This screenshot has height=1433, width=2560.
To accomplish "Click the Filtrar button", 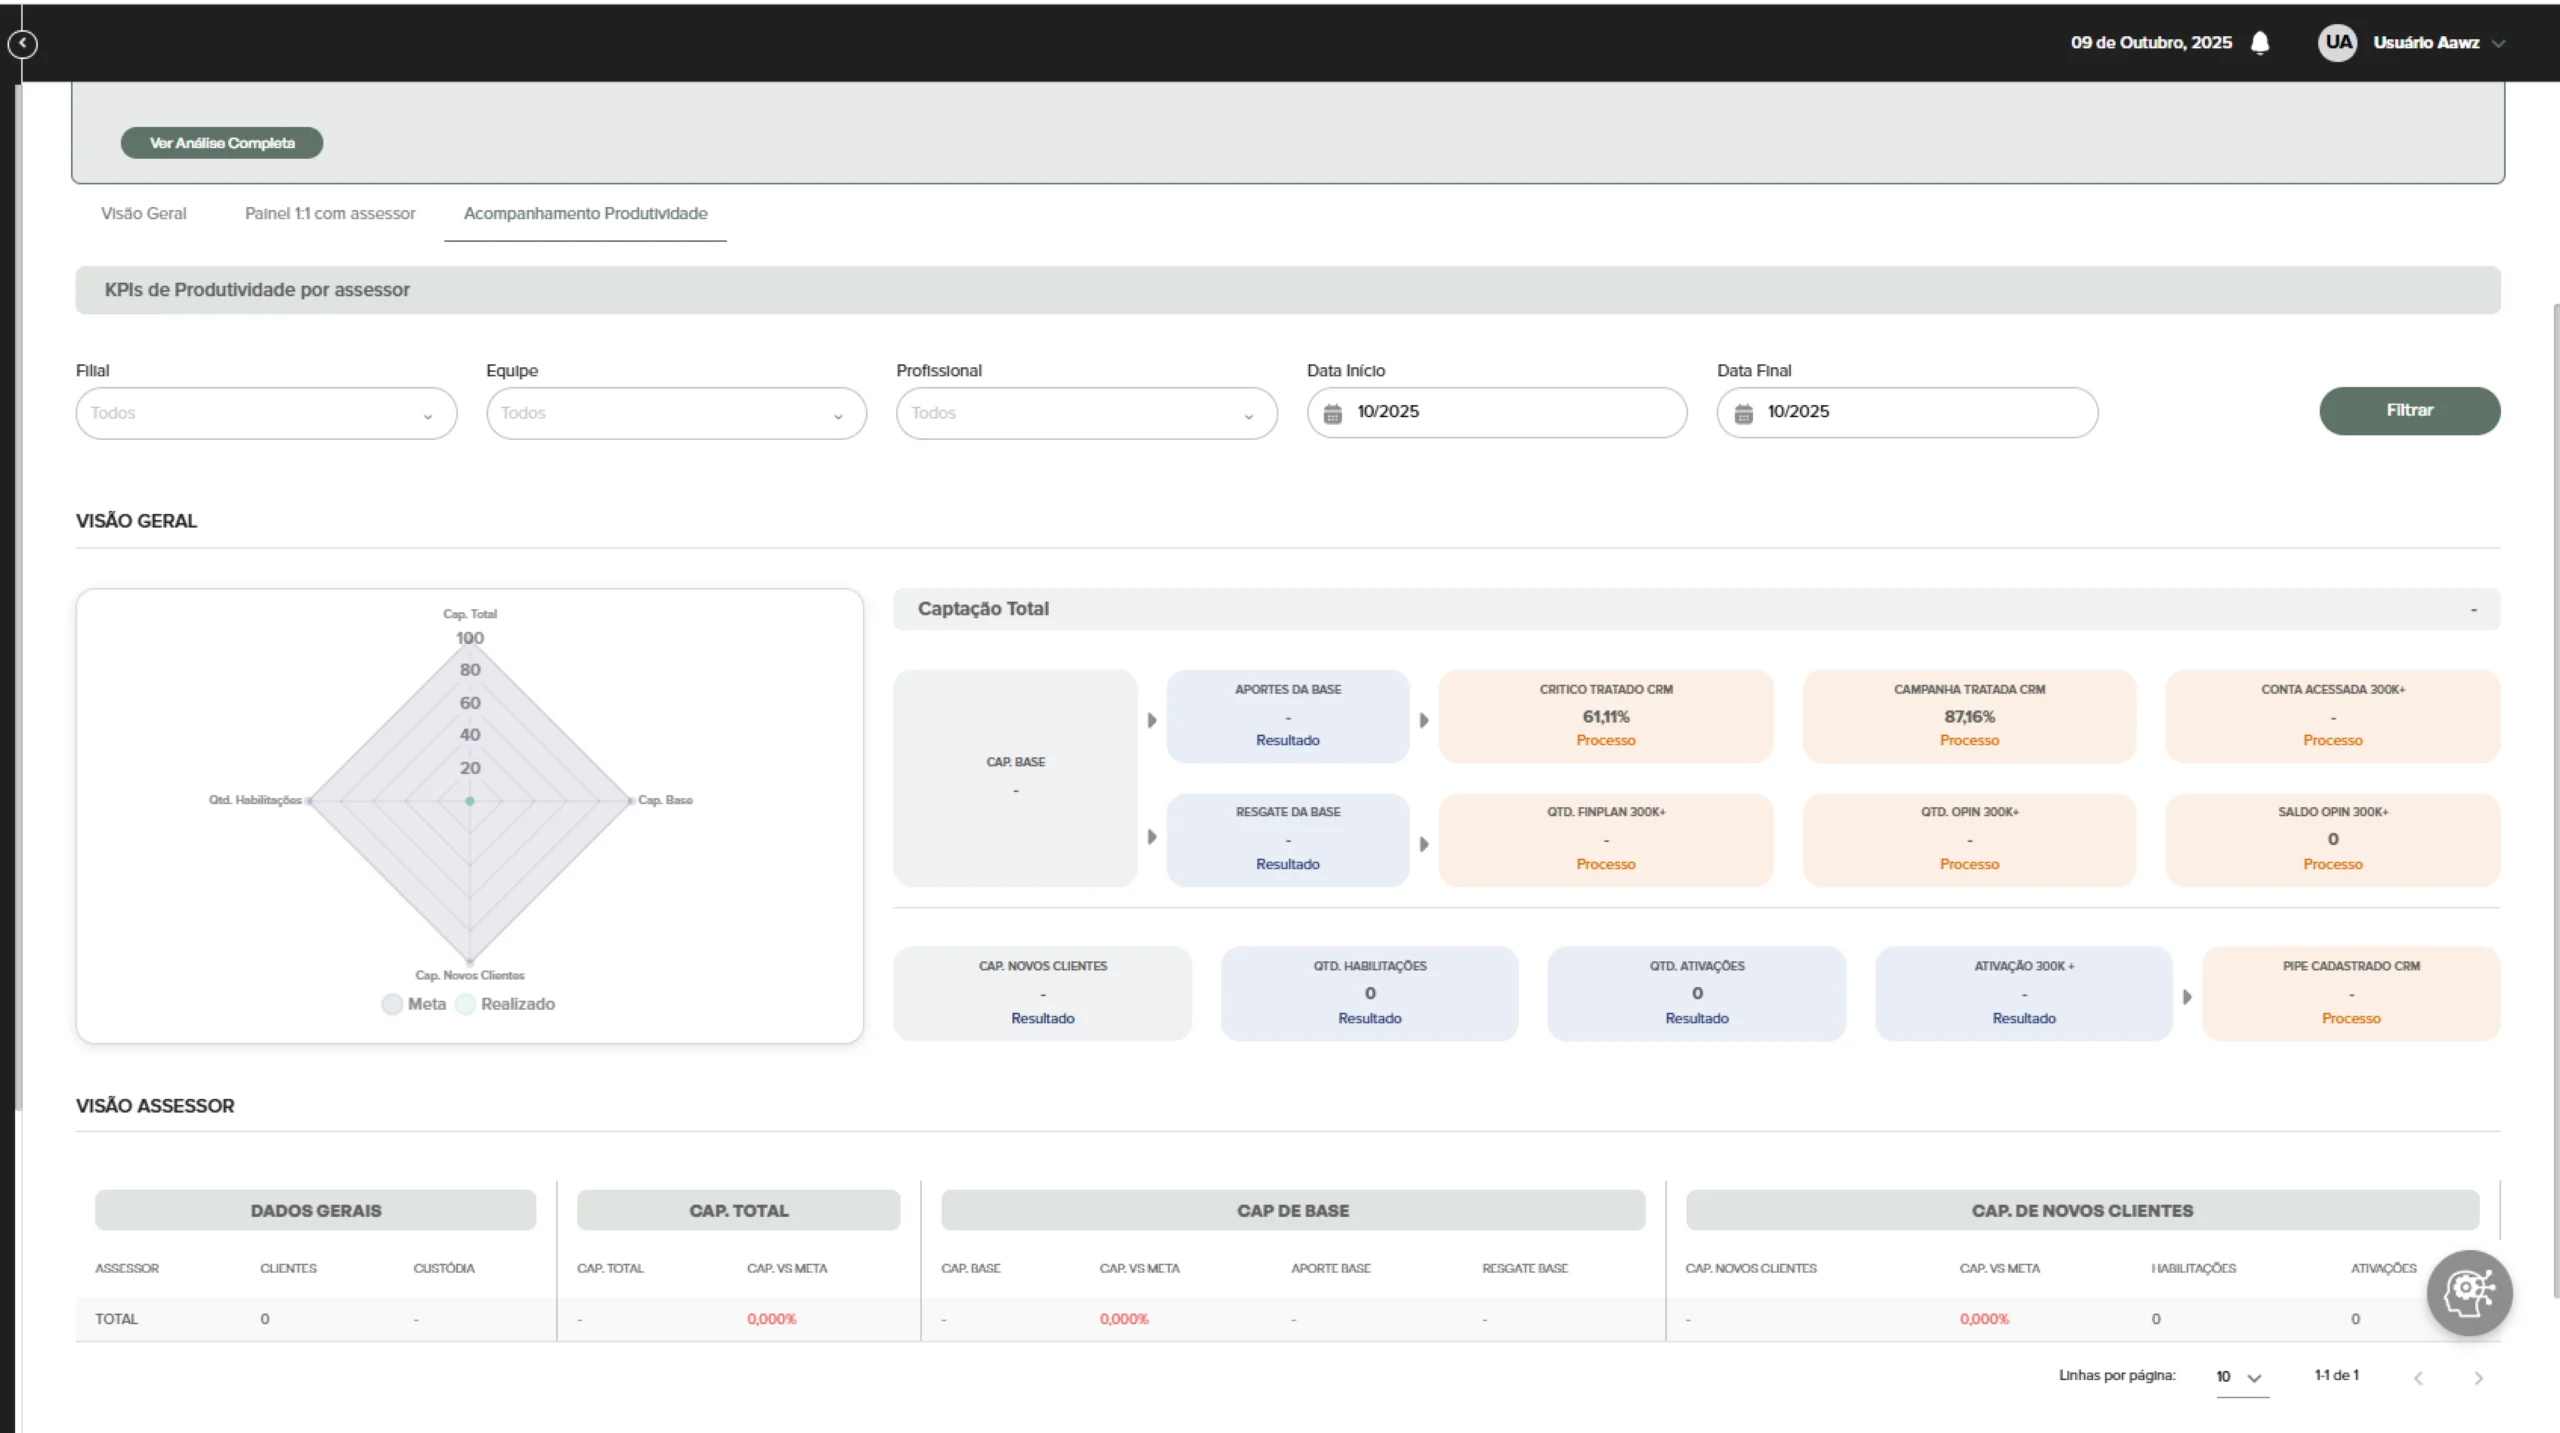I will click(2409, 411).
